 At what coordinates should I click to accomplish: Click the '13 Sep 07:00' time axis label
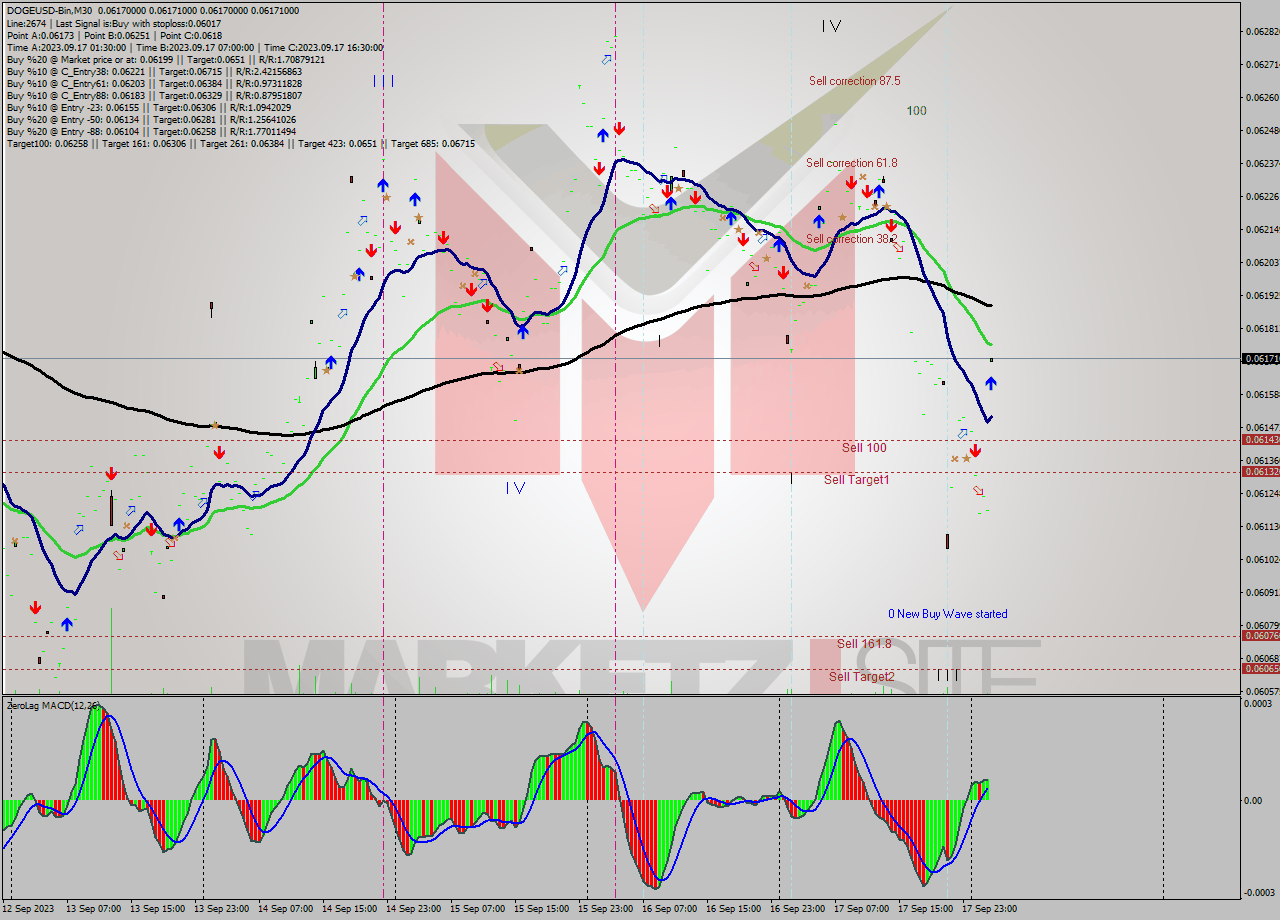93,909
